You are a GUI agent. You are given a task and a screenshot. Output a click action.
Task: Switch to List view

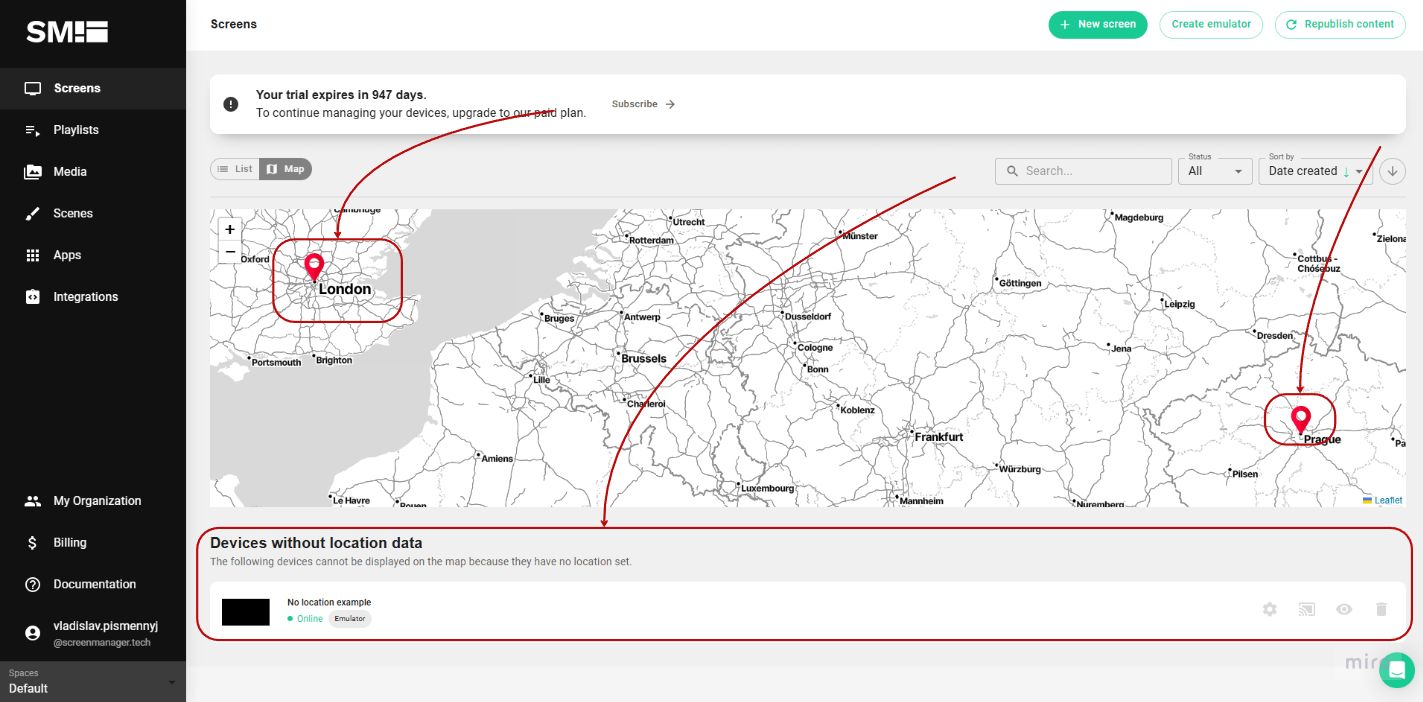point(235,168)
